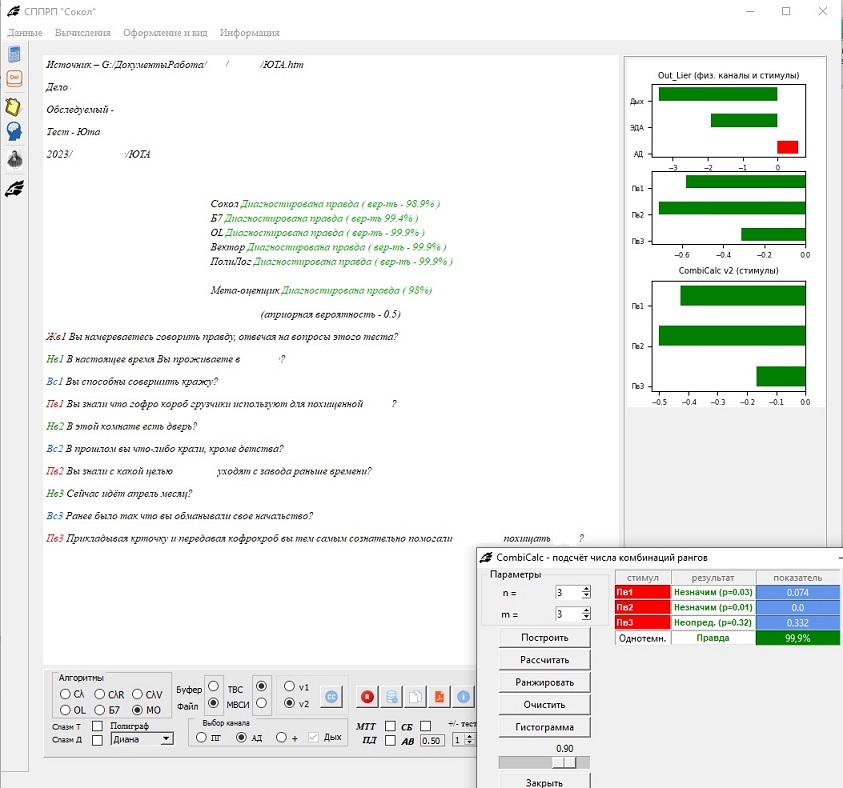Image resolution: width=843 pixels, height=788 pixels.
Task: Click the Рассчитать button
Action: point(544,660)
